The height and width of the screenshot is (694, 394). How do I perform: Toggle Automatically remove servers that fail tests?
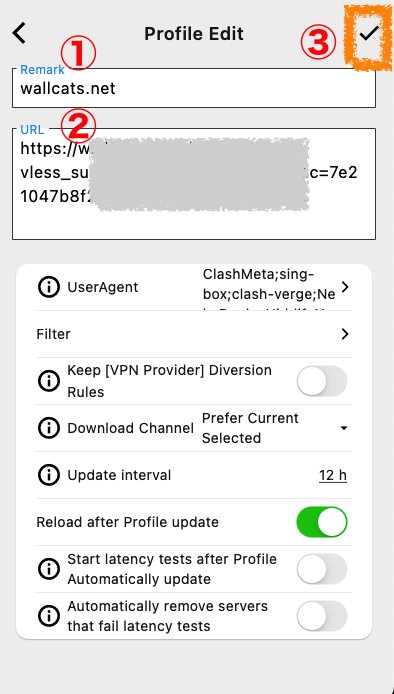(322, 616)
